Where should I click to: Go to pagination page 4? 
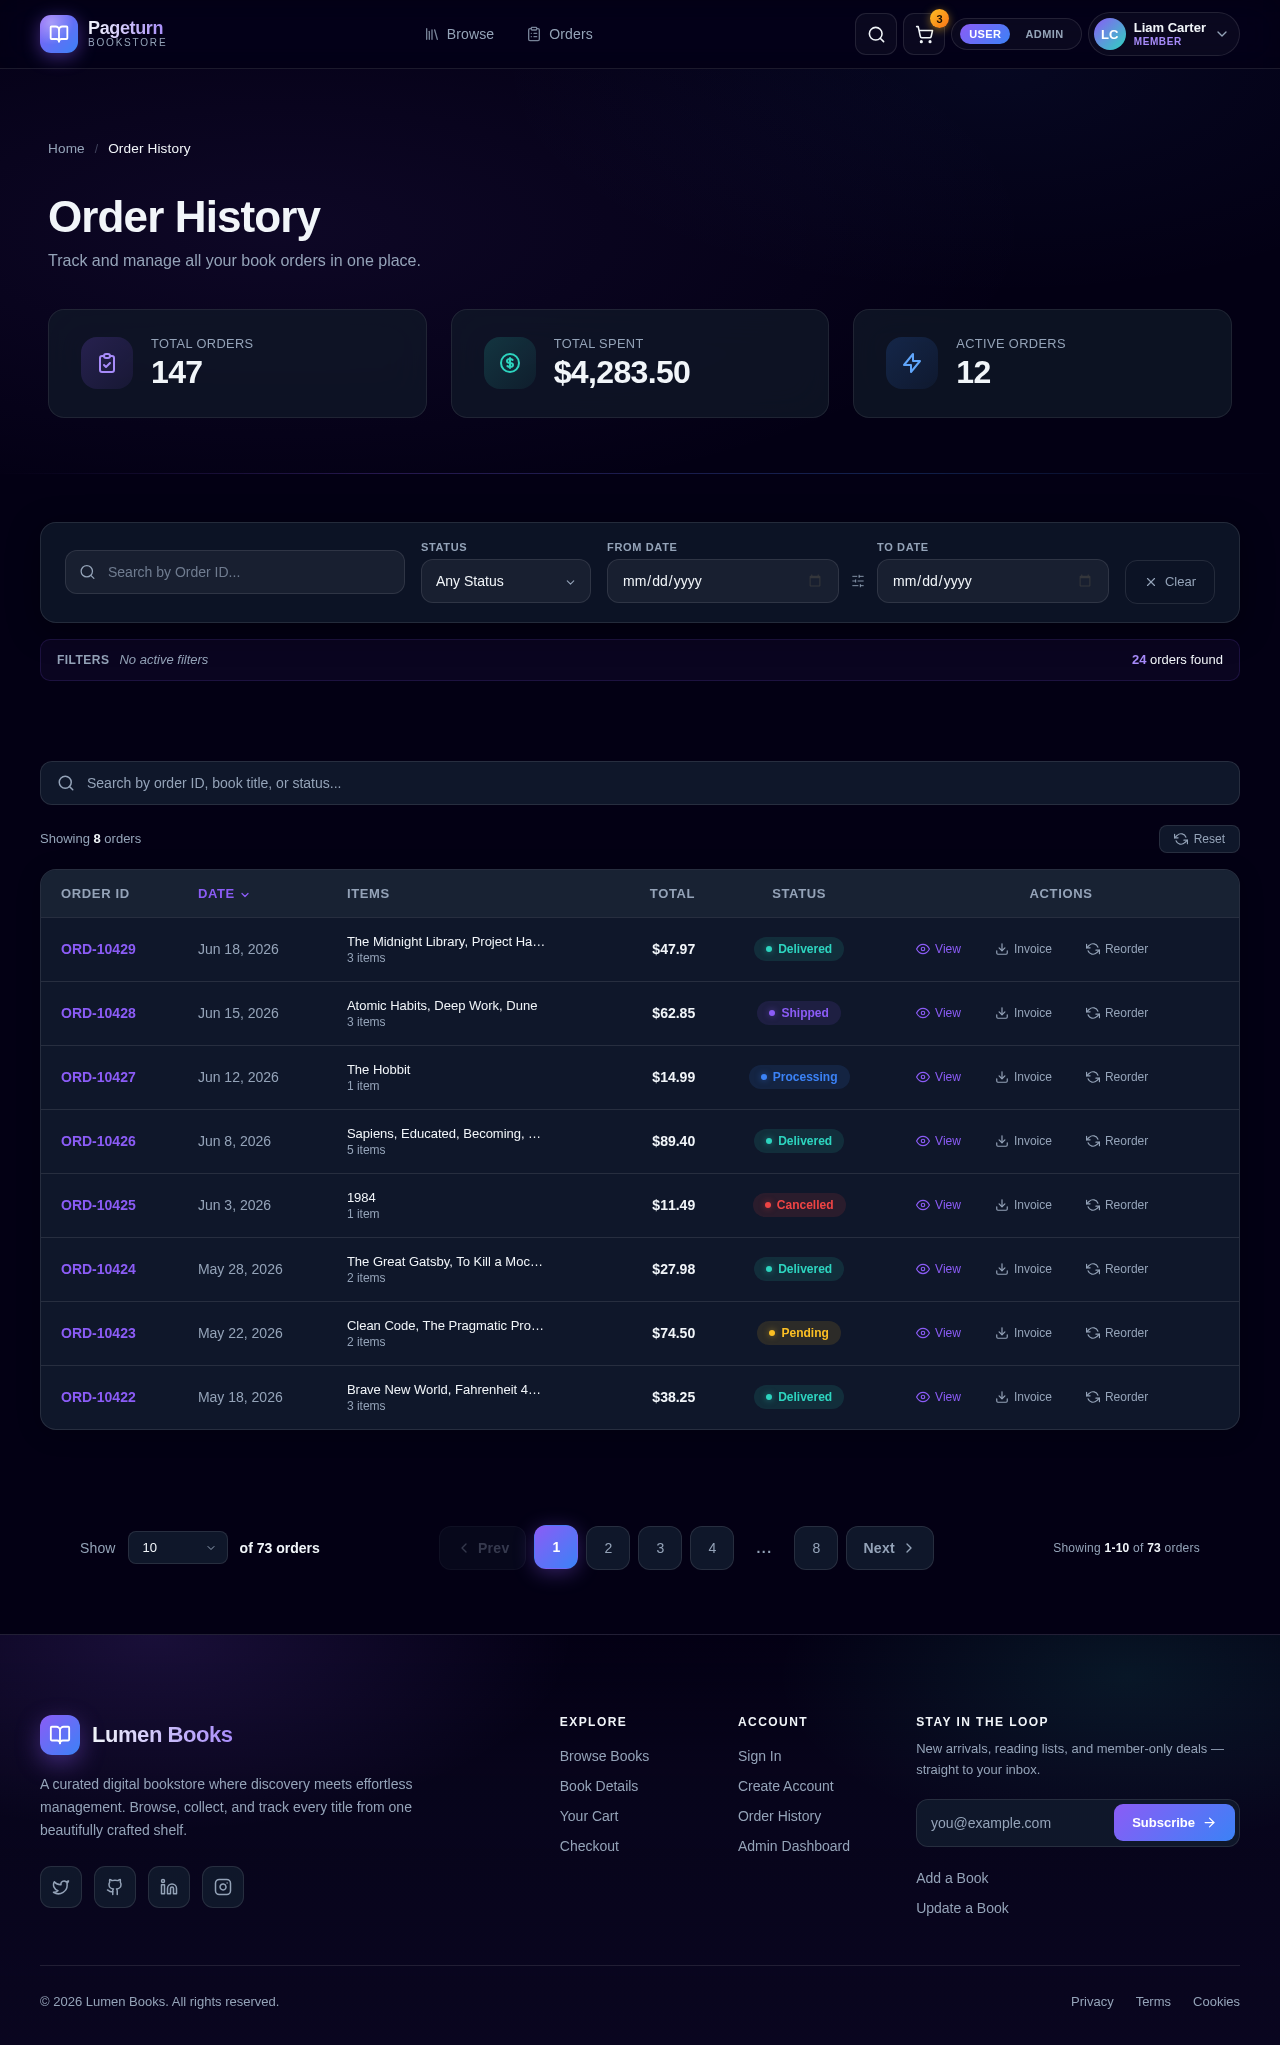click(712, 1548)
